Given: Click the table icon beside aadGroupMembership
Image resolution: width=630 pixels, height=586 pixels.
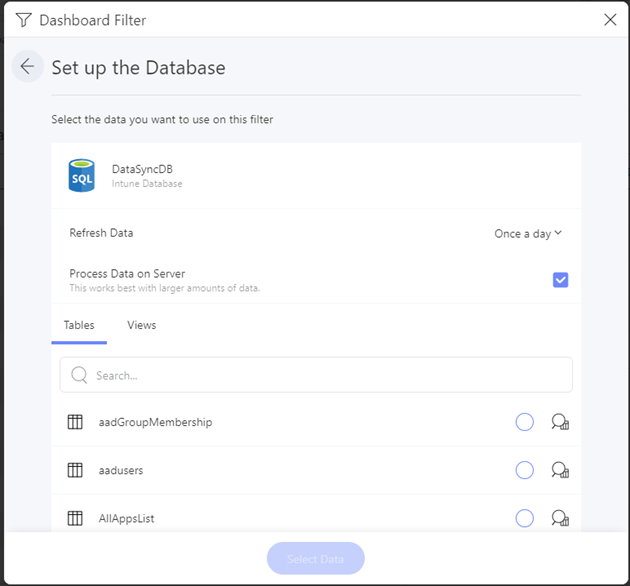Looking at the screenshot, I should pos(75,422).
